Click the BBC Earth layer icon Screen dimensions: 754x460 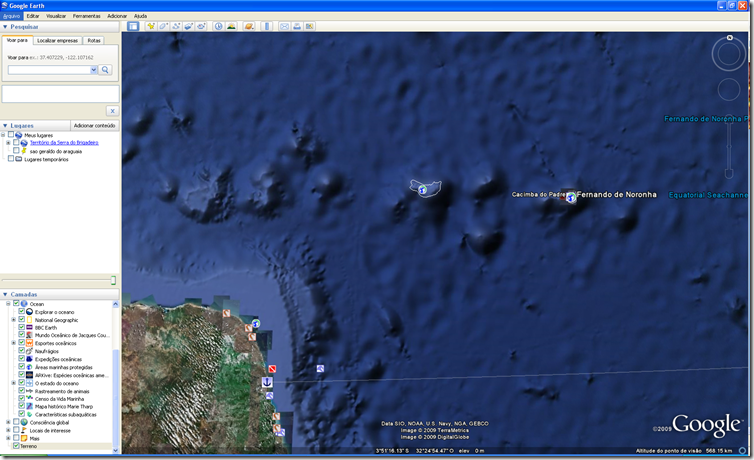click(29, 327)
